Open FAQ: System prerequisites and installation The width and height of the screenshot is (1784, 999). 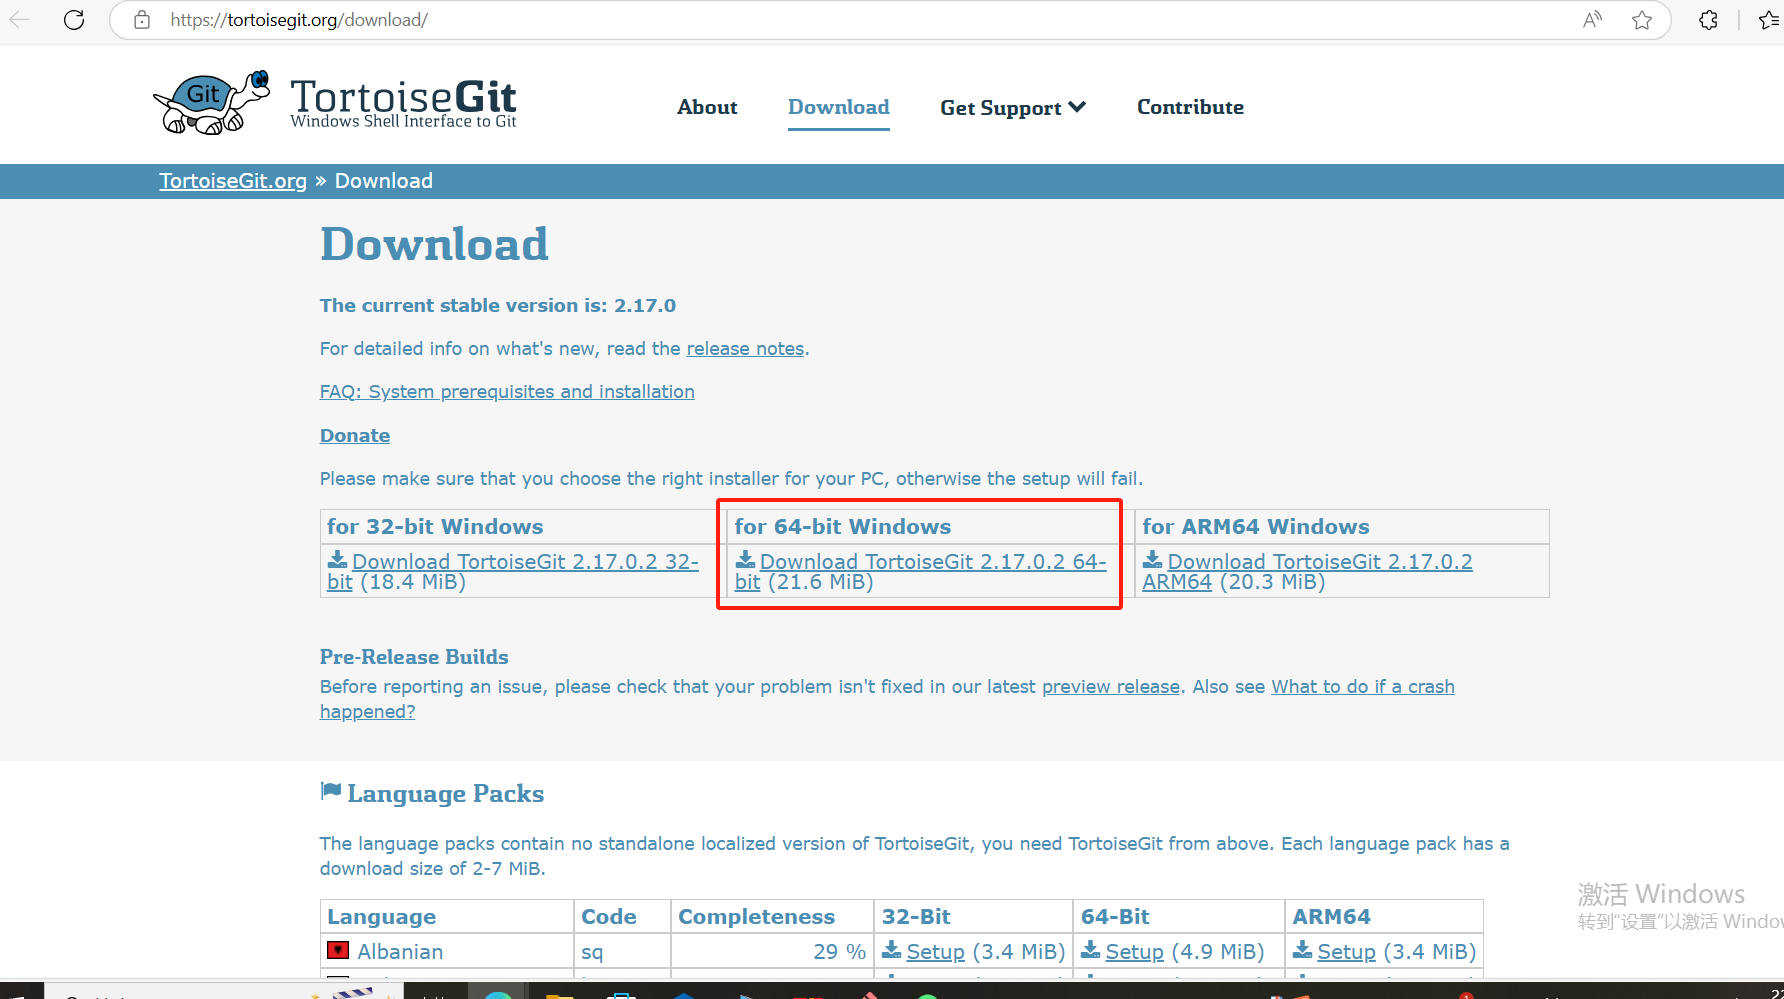point(507,392)
